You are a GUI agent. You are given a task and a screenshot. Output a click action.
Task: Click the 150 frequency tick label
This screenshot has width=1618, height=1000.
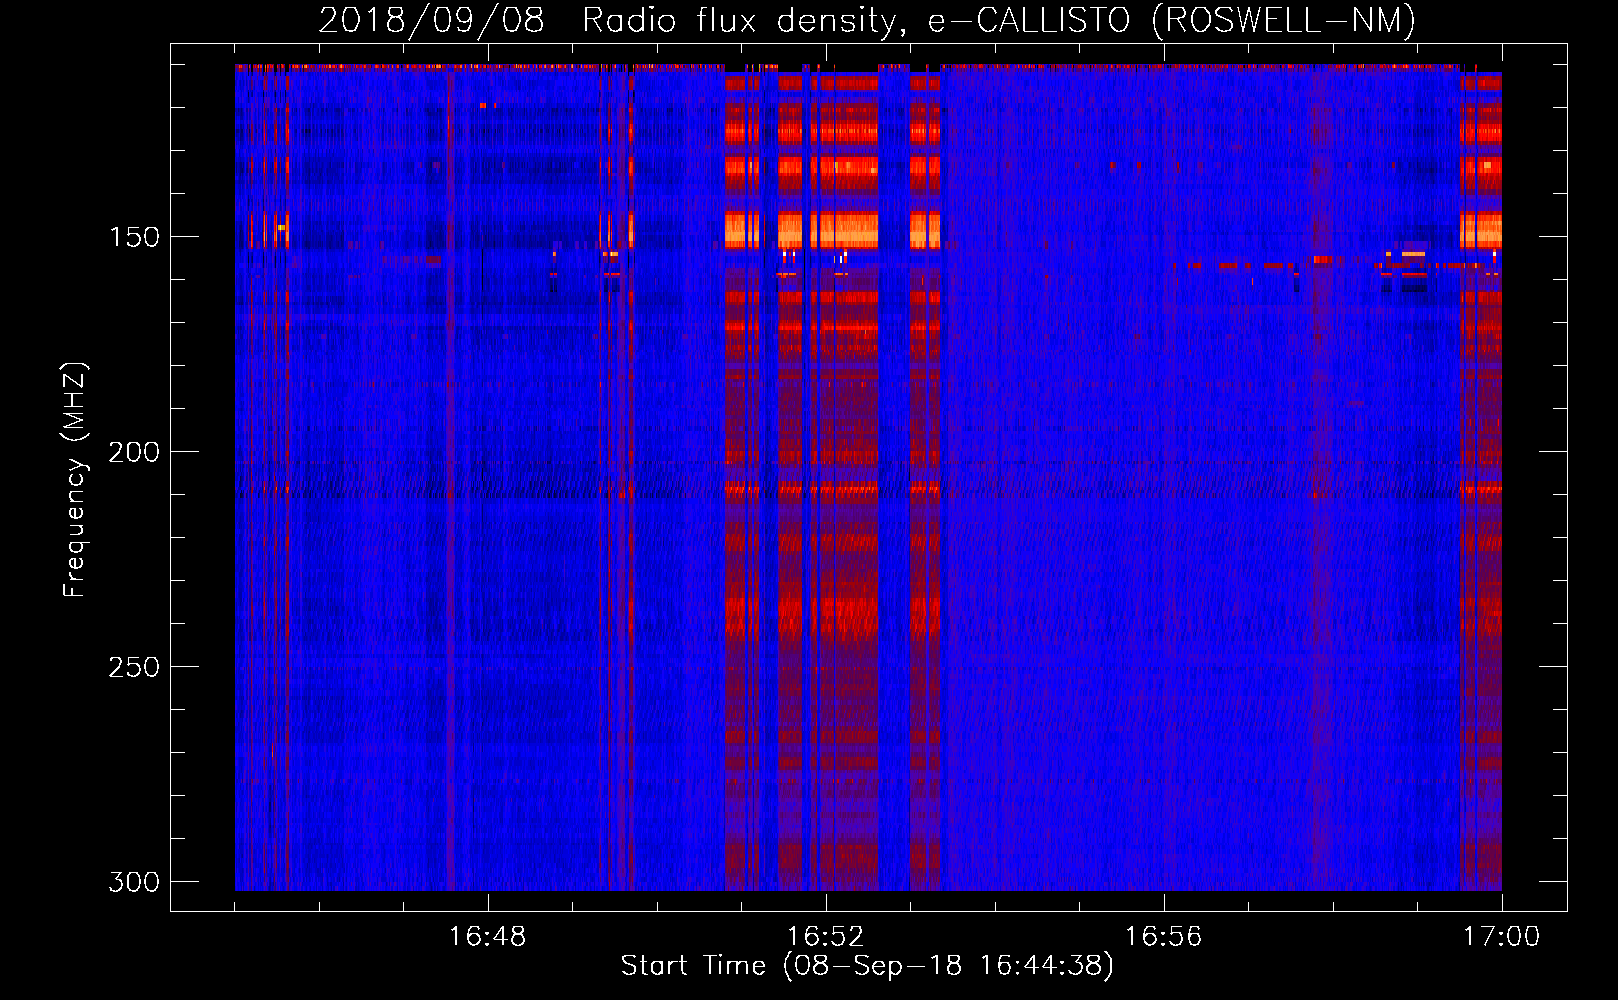134,237
